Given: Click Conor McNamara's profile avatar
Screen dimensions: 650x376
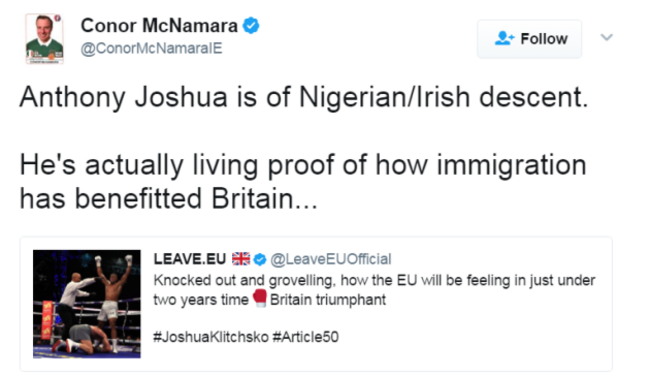Looking at the screenshot, I should [44, 39].
